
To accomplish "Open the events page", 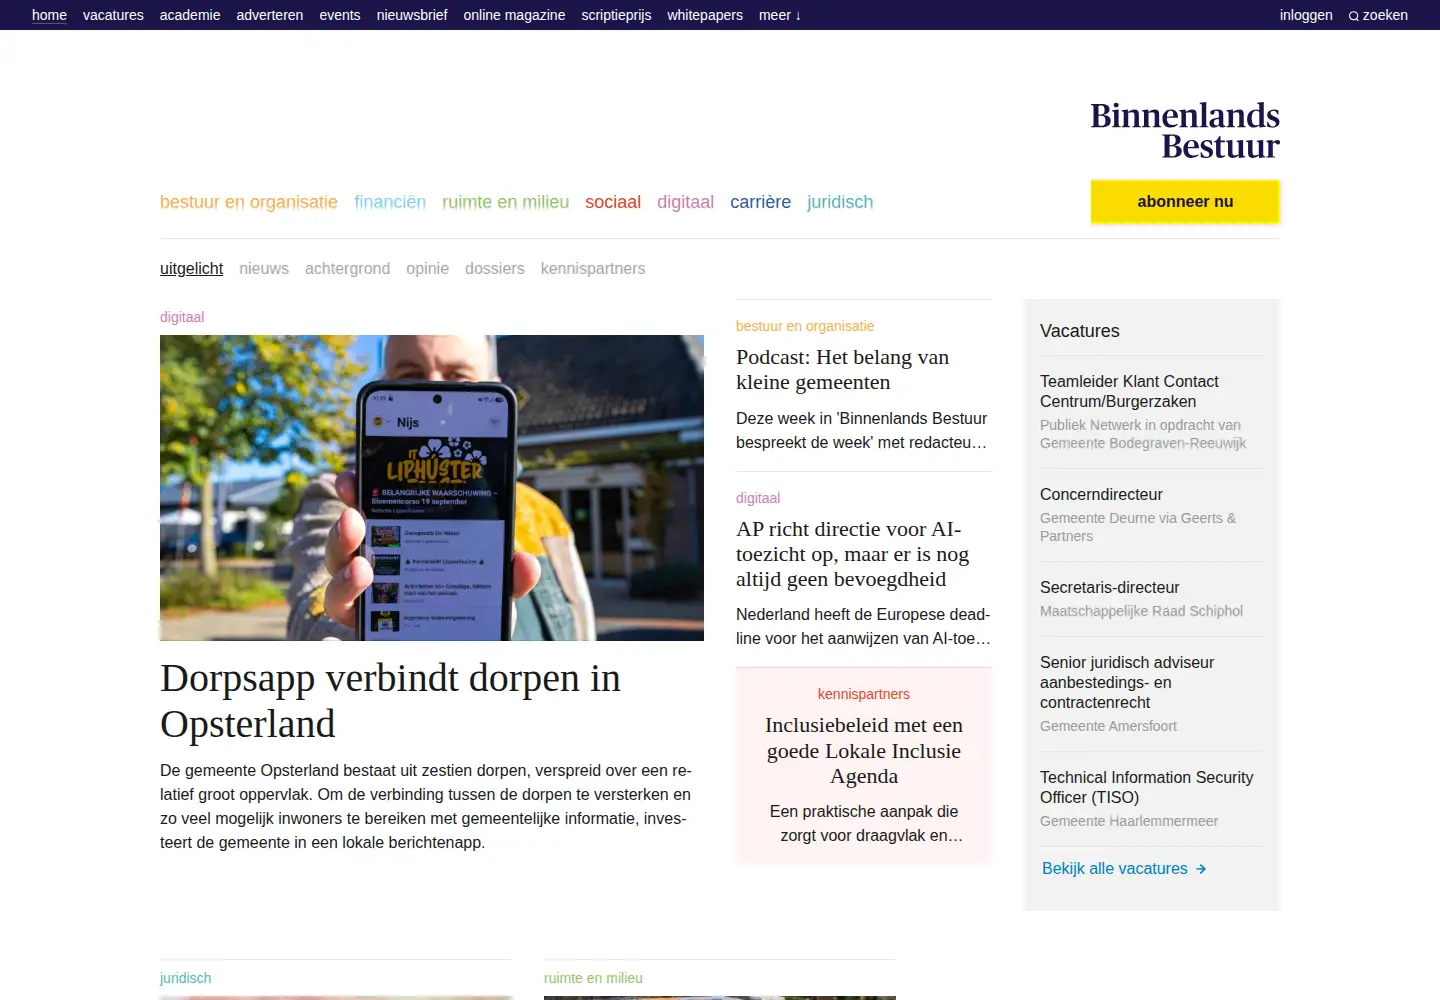I will 340,15.
